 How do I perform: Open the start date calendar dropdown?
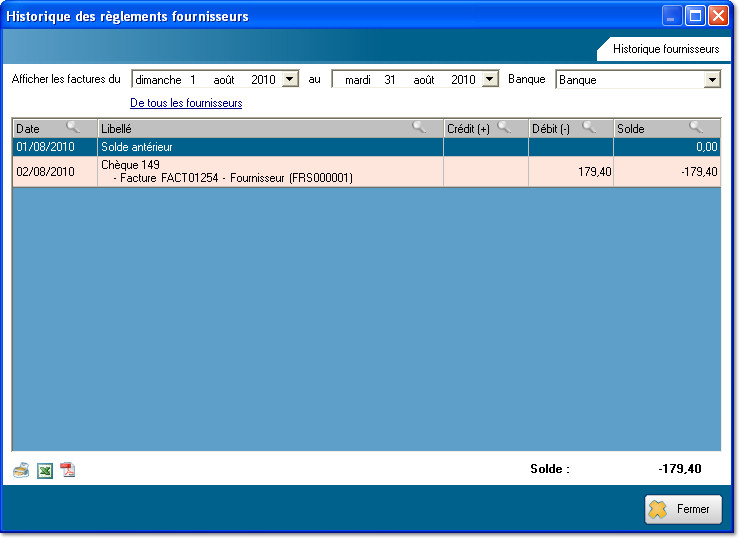(289, 79)
